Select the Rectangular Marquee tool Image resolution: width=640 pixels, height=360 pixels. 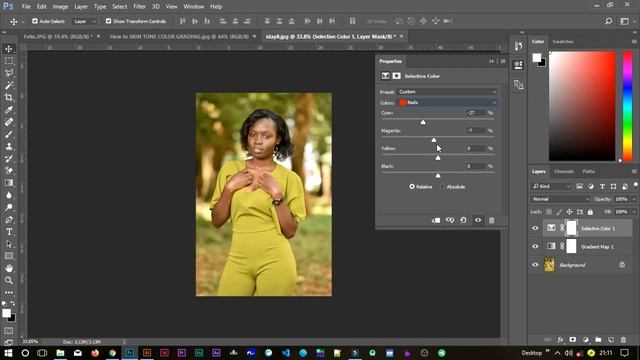pyautogui.click(x=9, y=61)
